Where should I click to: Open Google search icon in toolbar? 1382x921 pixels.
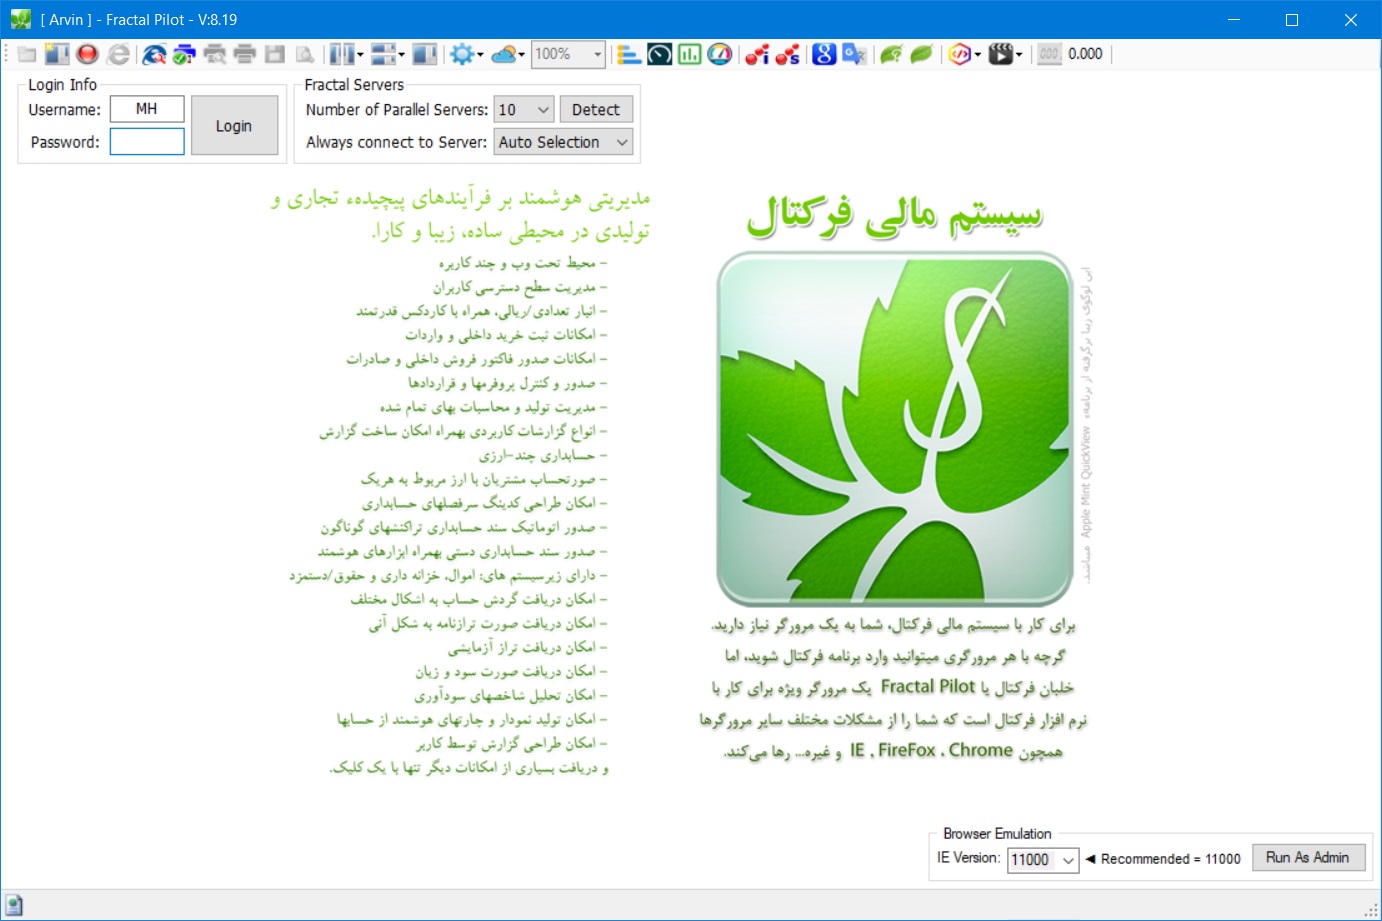(824, 54)
